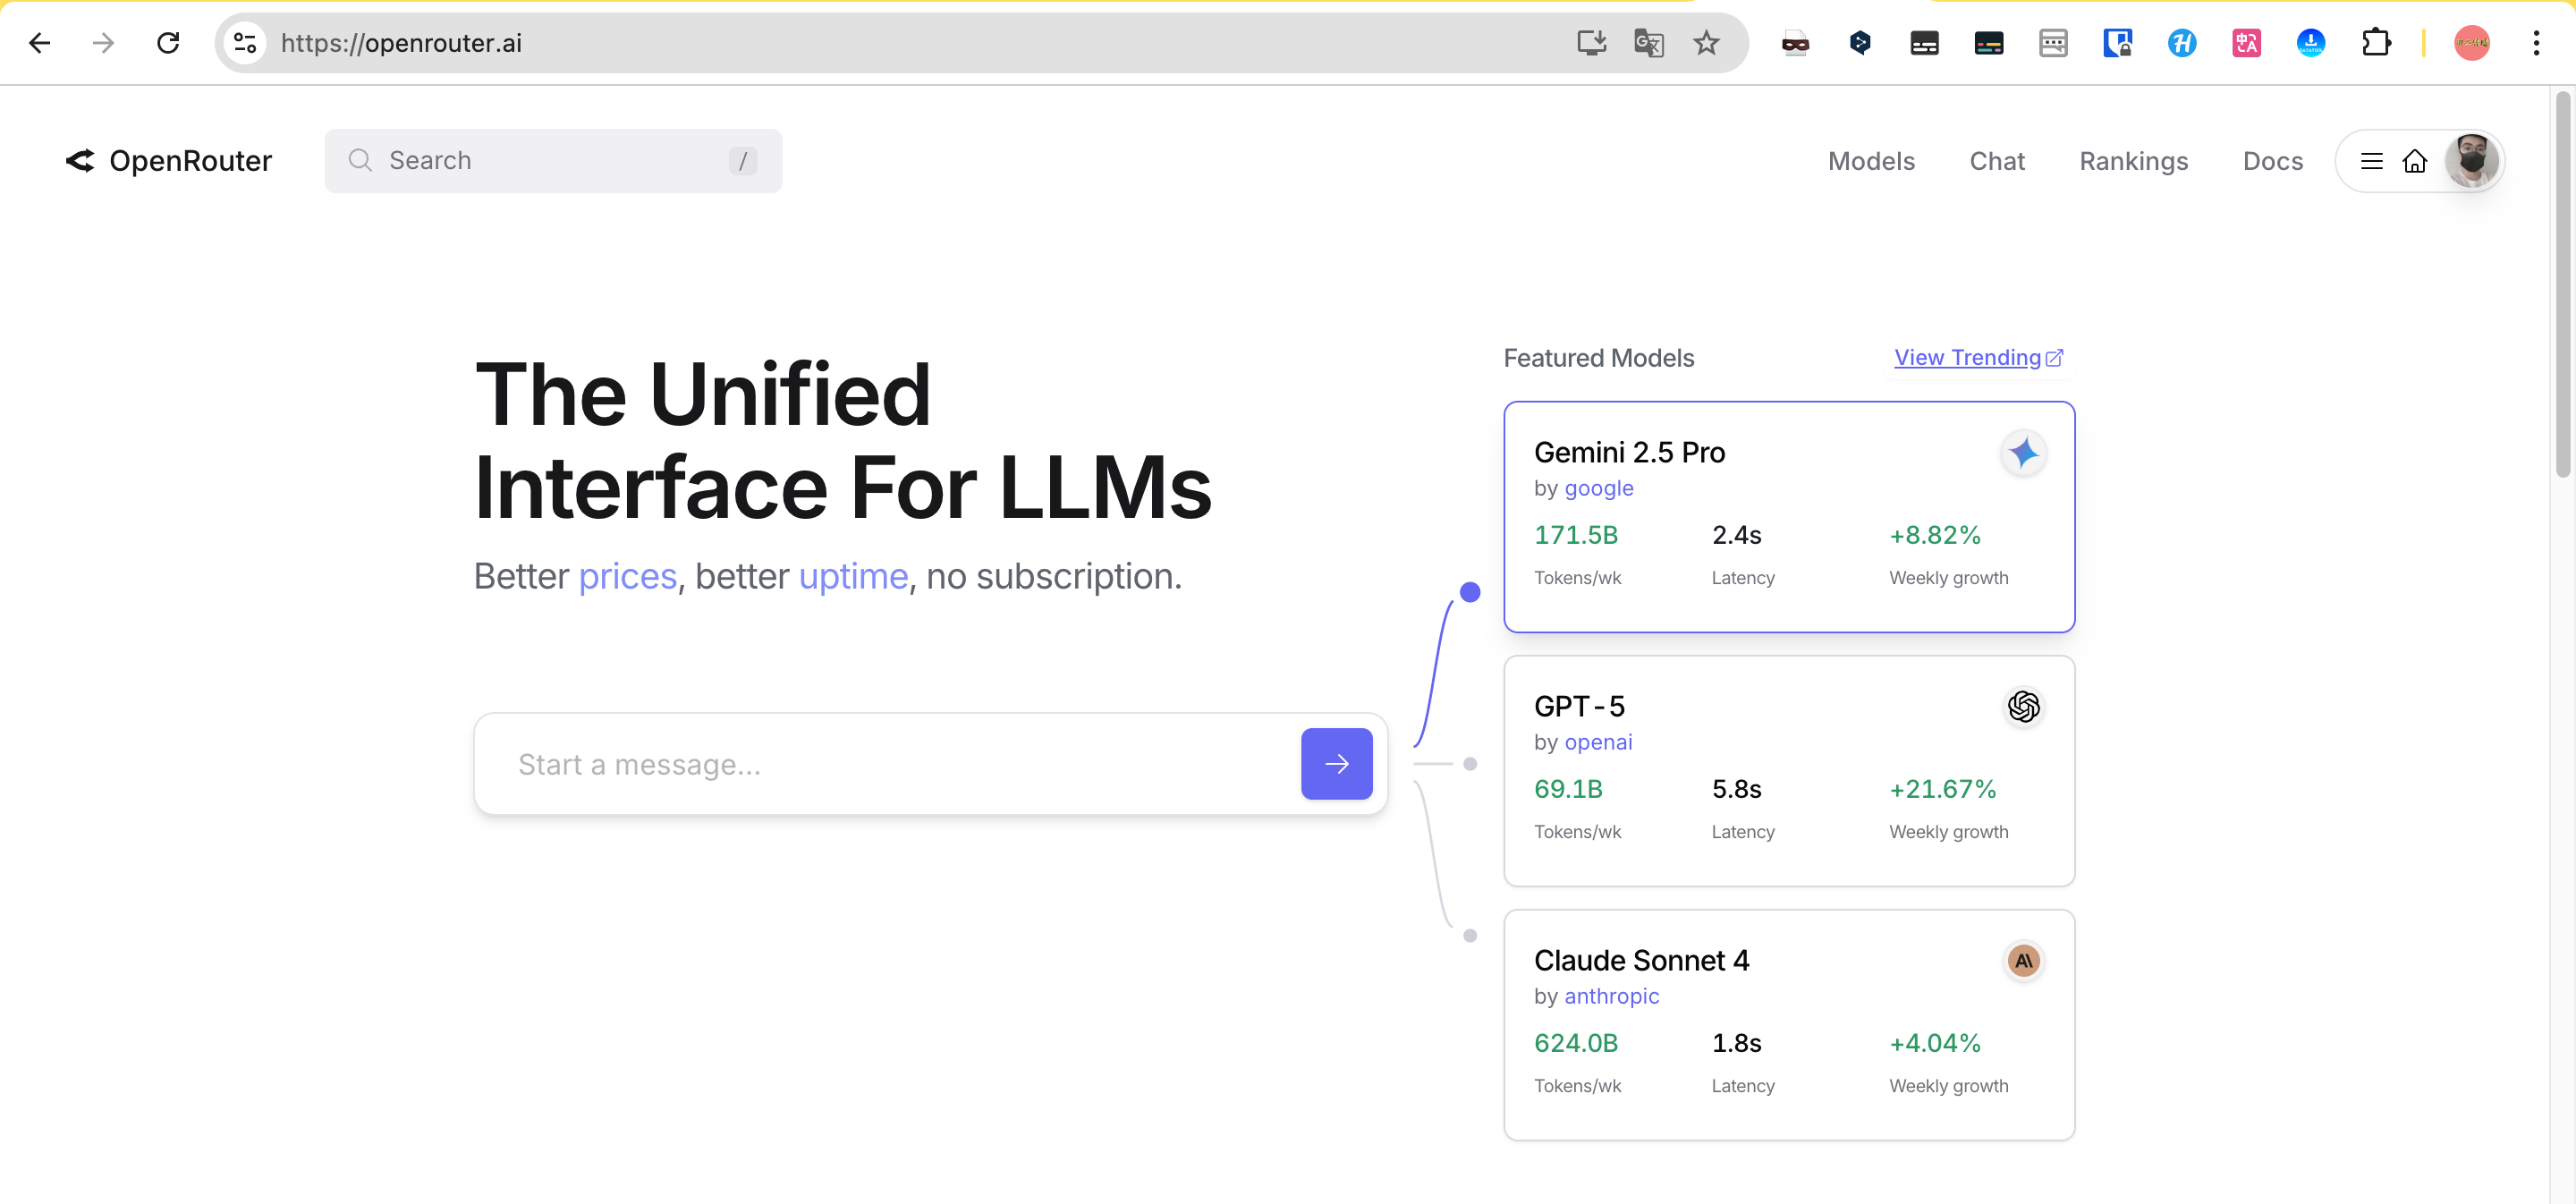Open the View Trending link
The image size is (2576, 1204).
click(x=1978, y=358)
